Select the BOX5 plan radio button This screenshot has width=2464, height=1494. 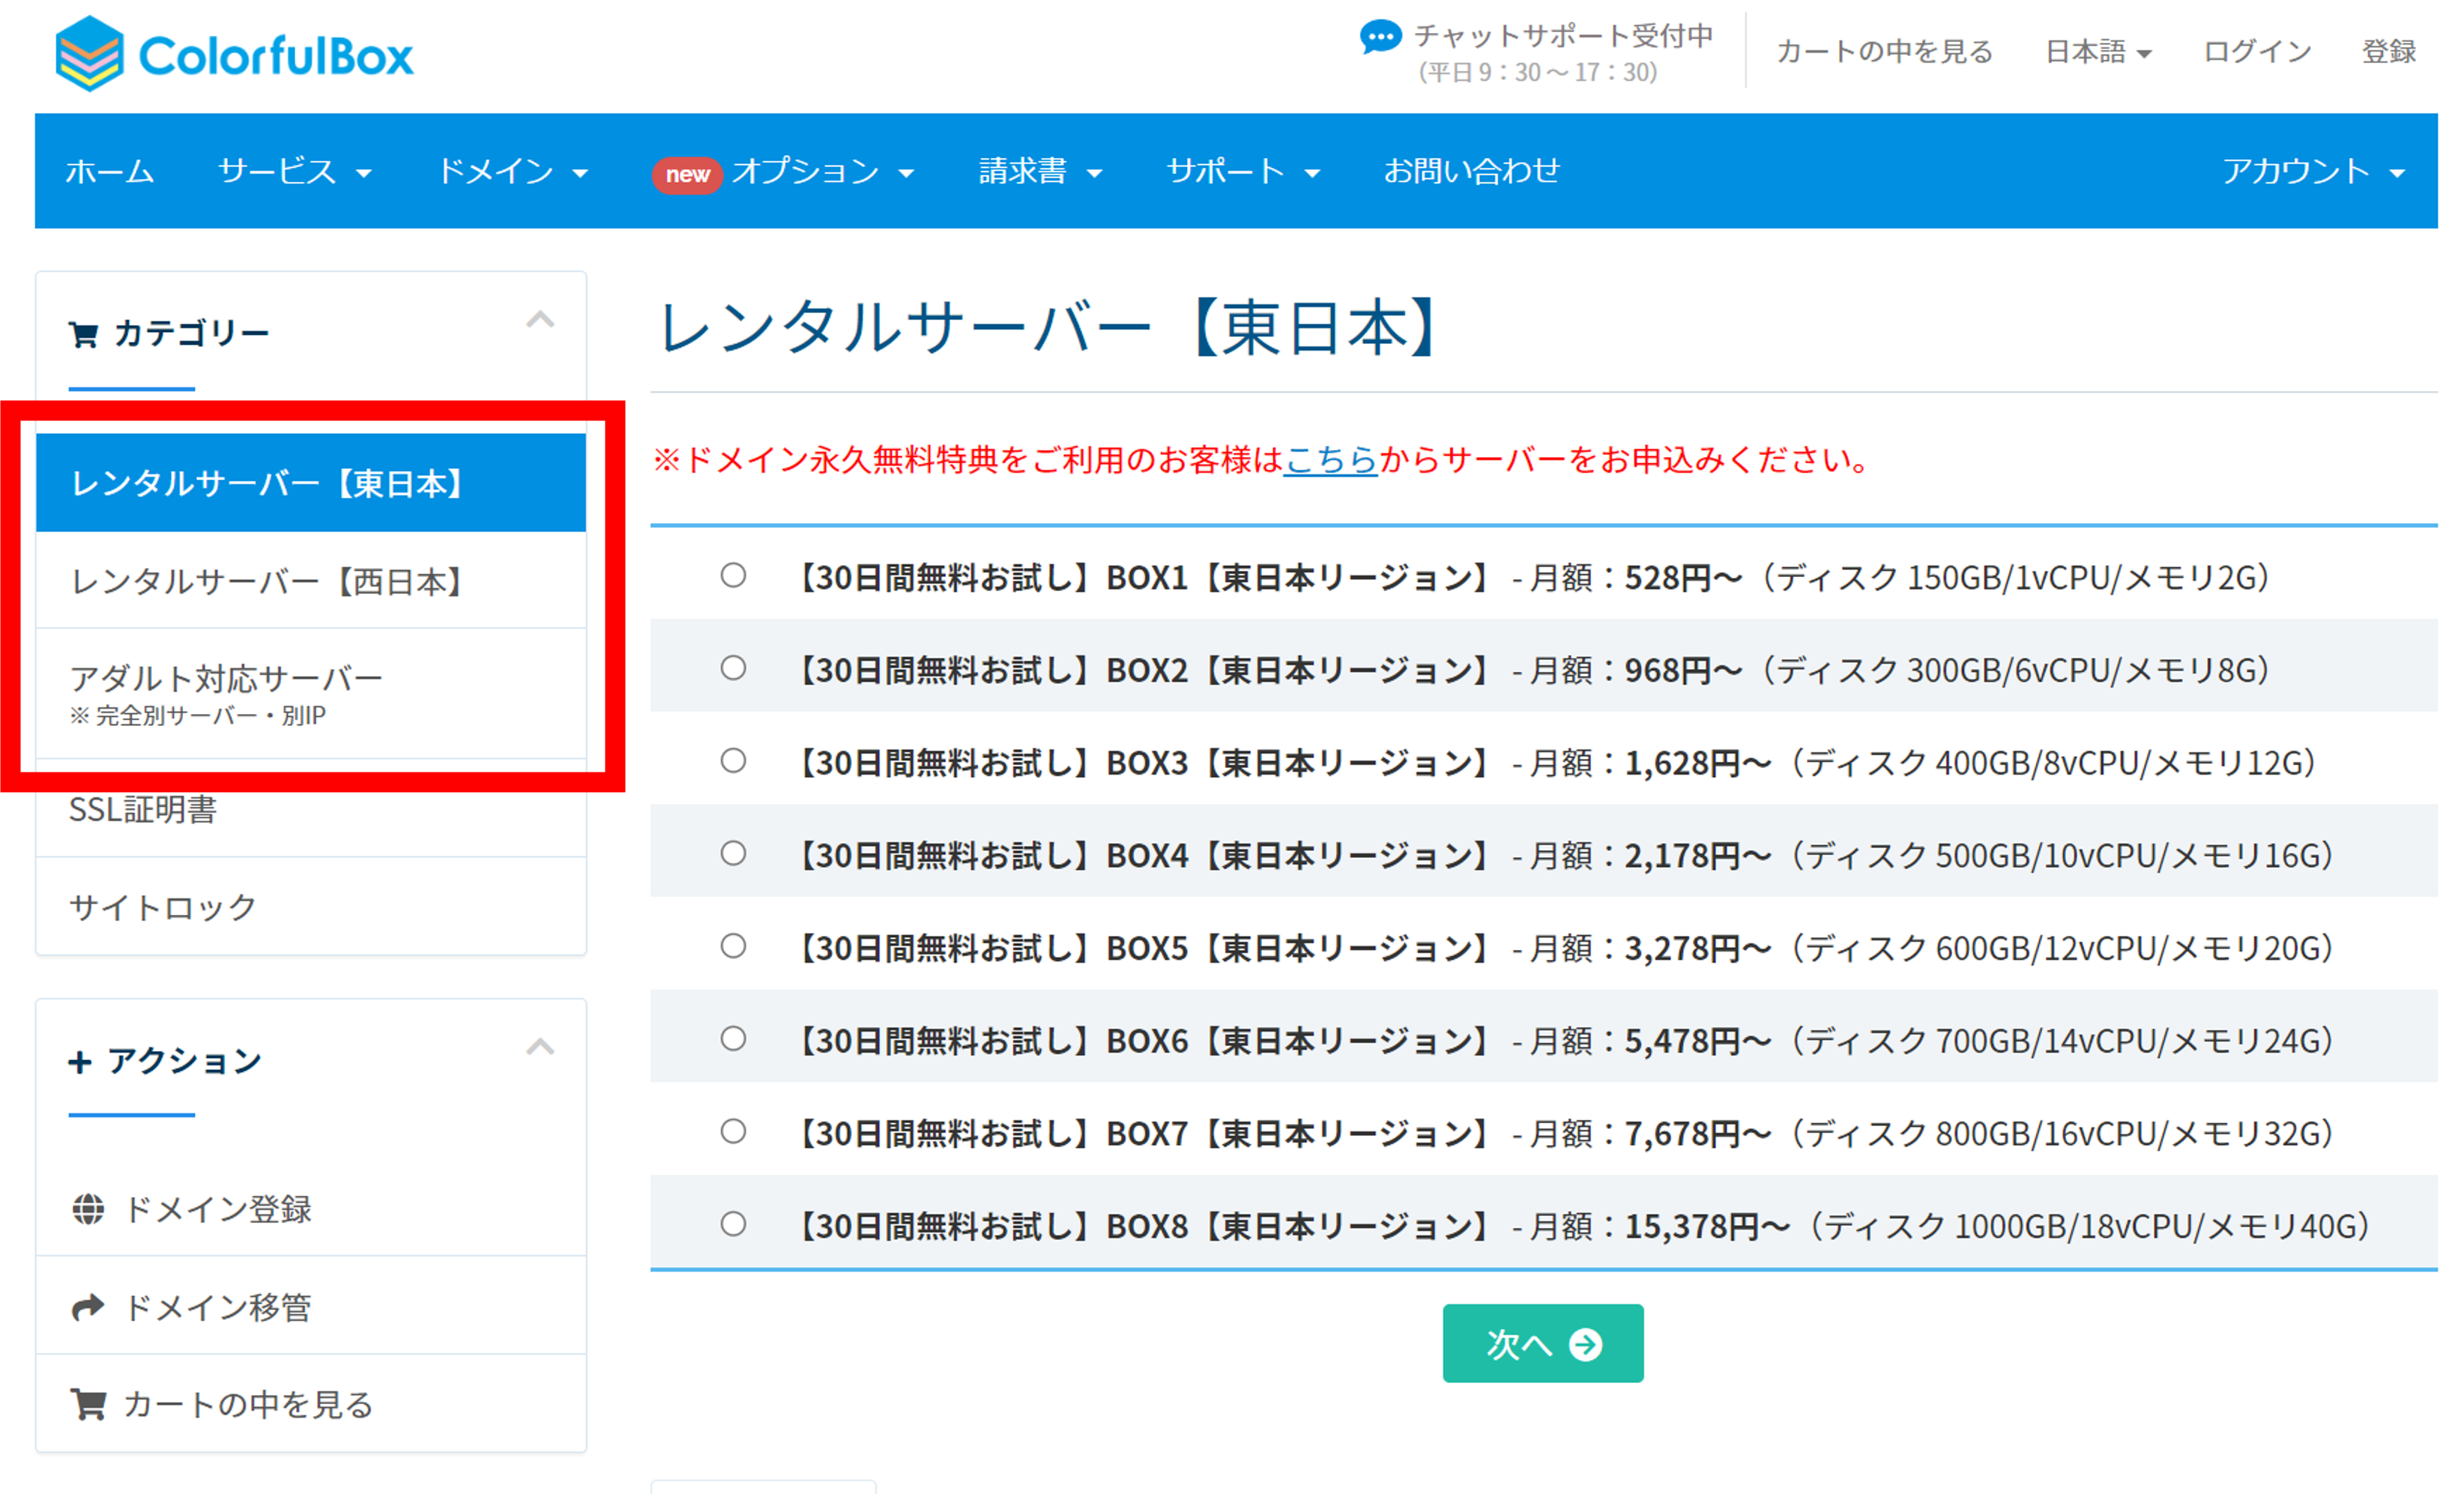[733, 946]
